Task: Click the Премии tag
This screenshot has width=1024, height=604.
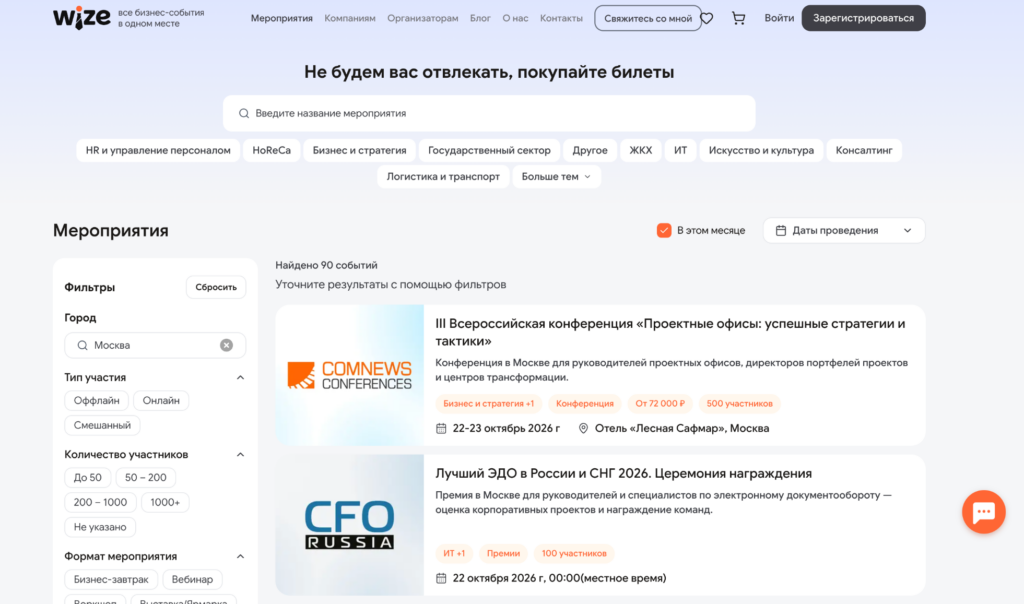Action: (504, 554)
